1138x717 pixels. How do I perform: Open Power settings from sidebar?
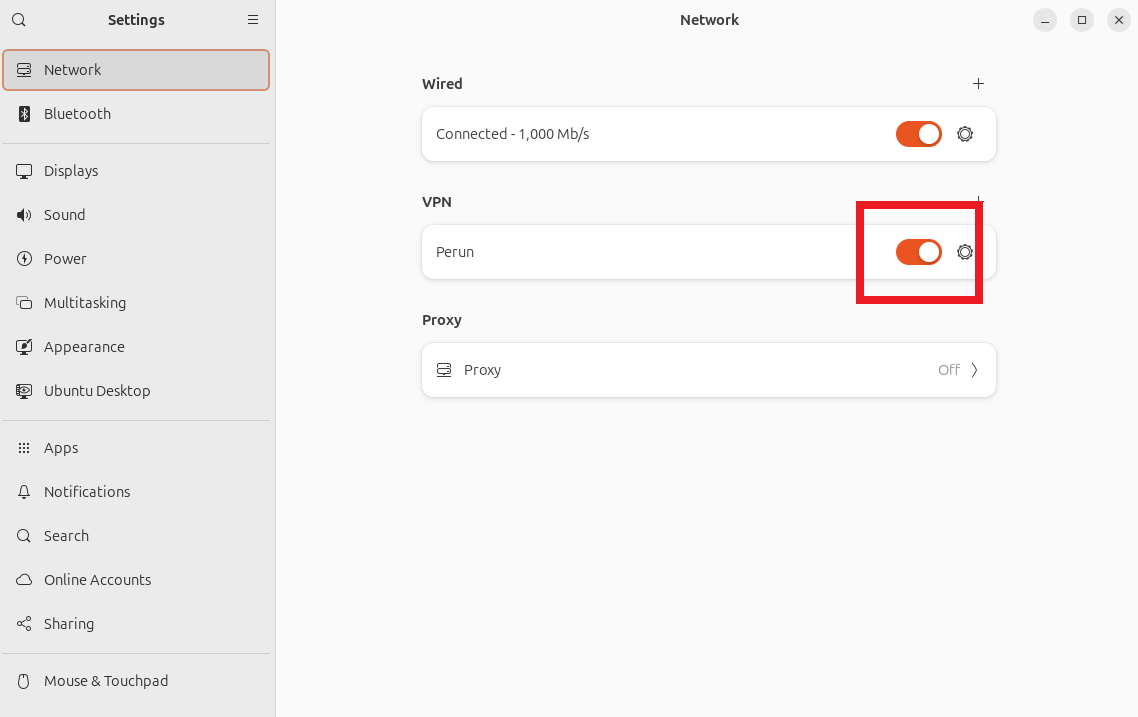pyautogui.click(x=64, y=258)
